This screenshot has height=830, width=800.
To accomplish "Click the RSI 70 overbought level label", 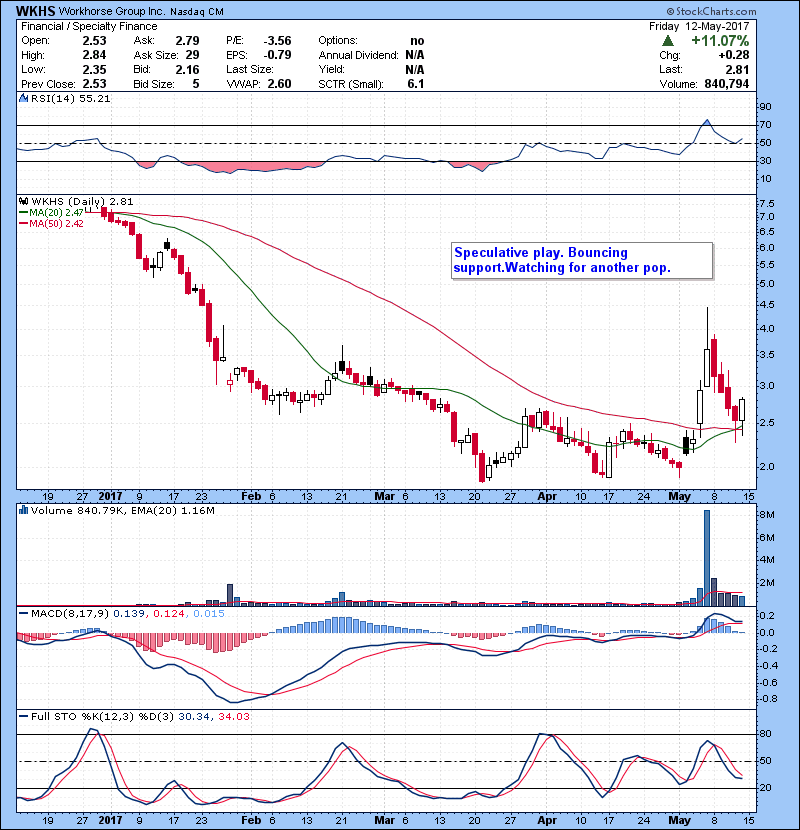I will [x=766, y=125].
